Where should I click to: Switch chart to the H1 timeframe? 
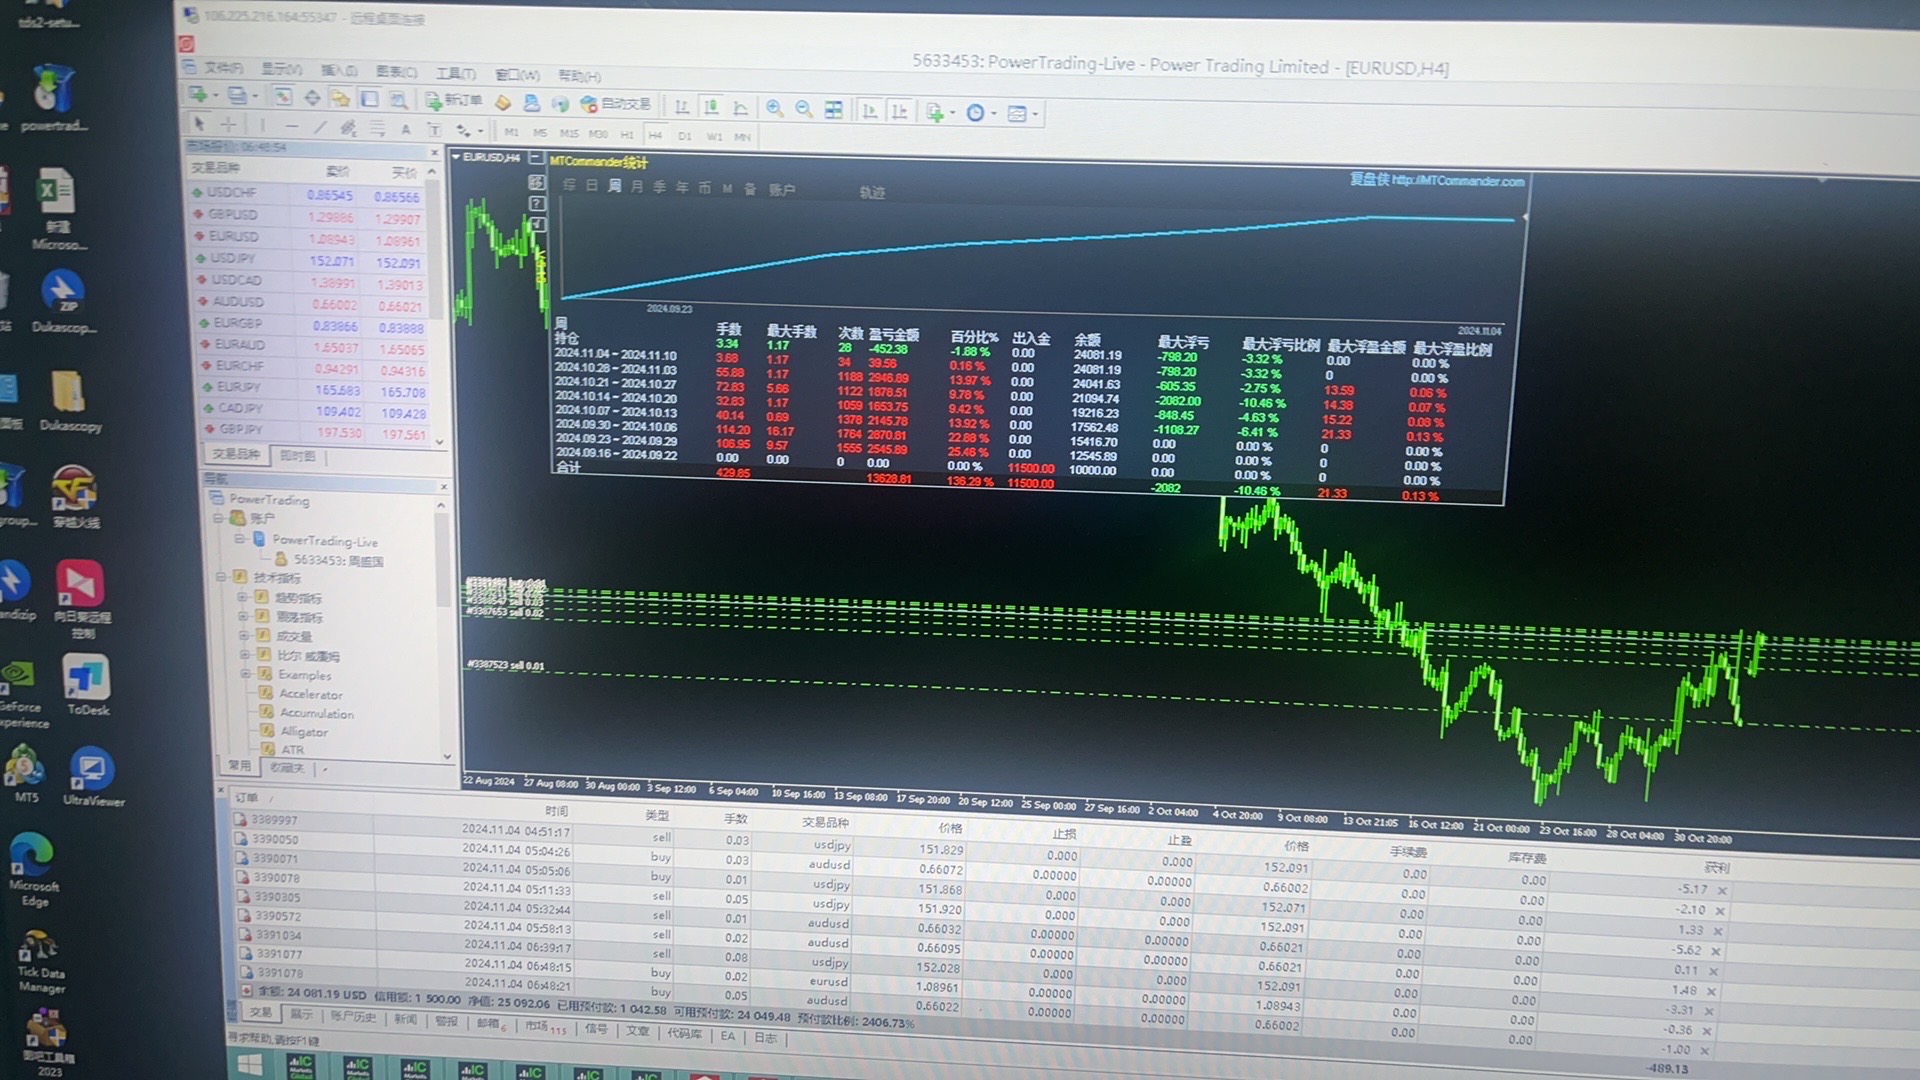627,134
